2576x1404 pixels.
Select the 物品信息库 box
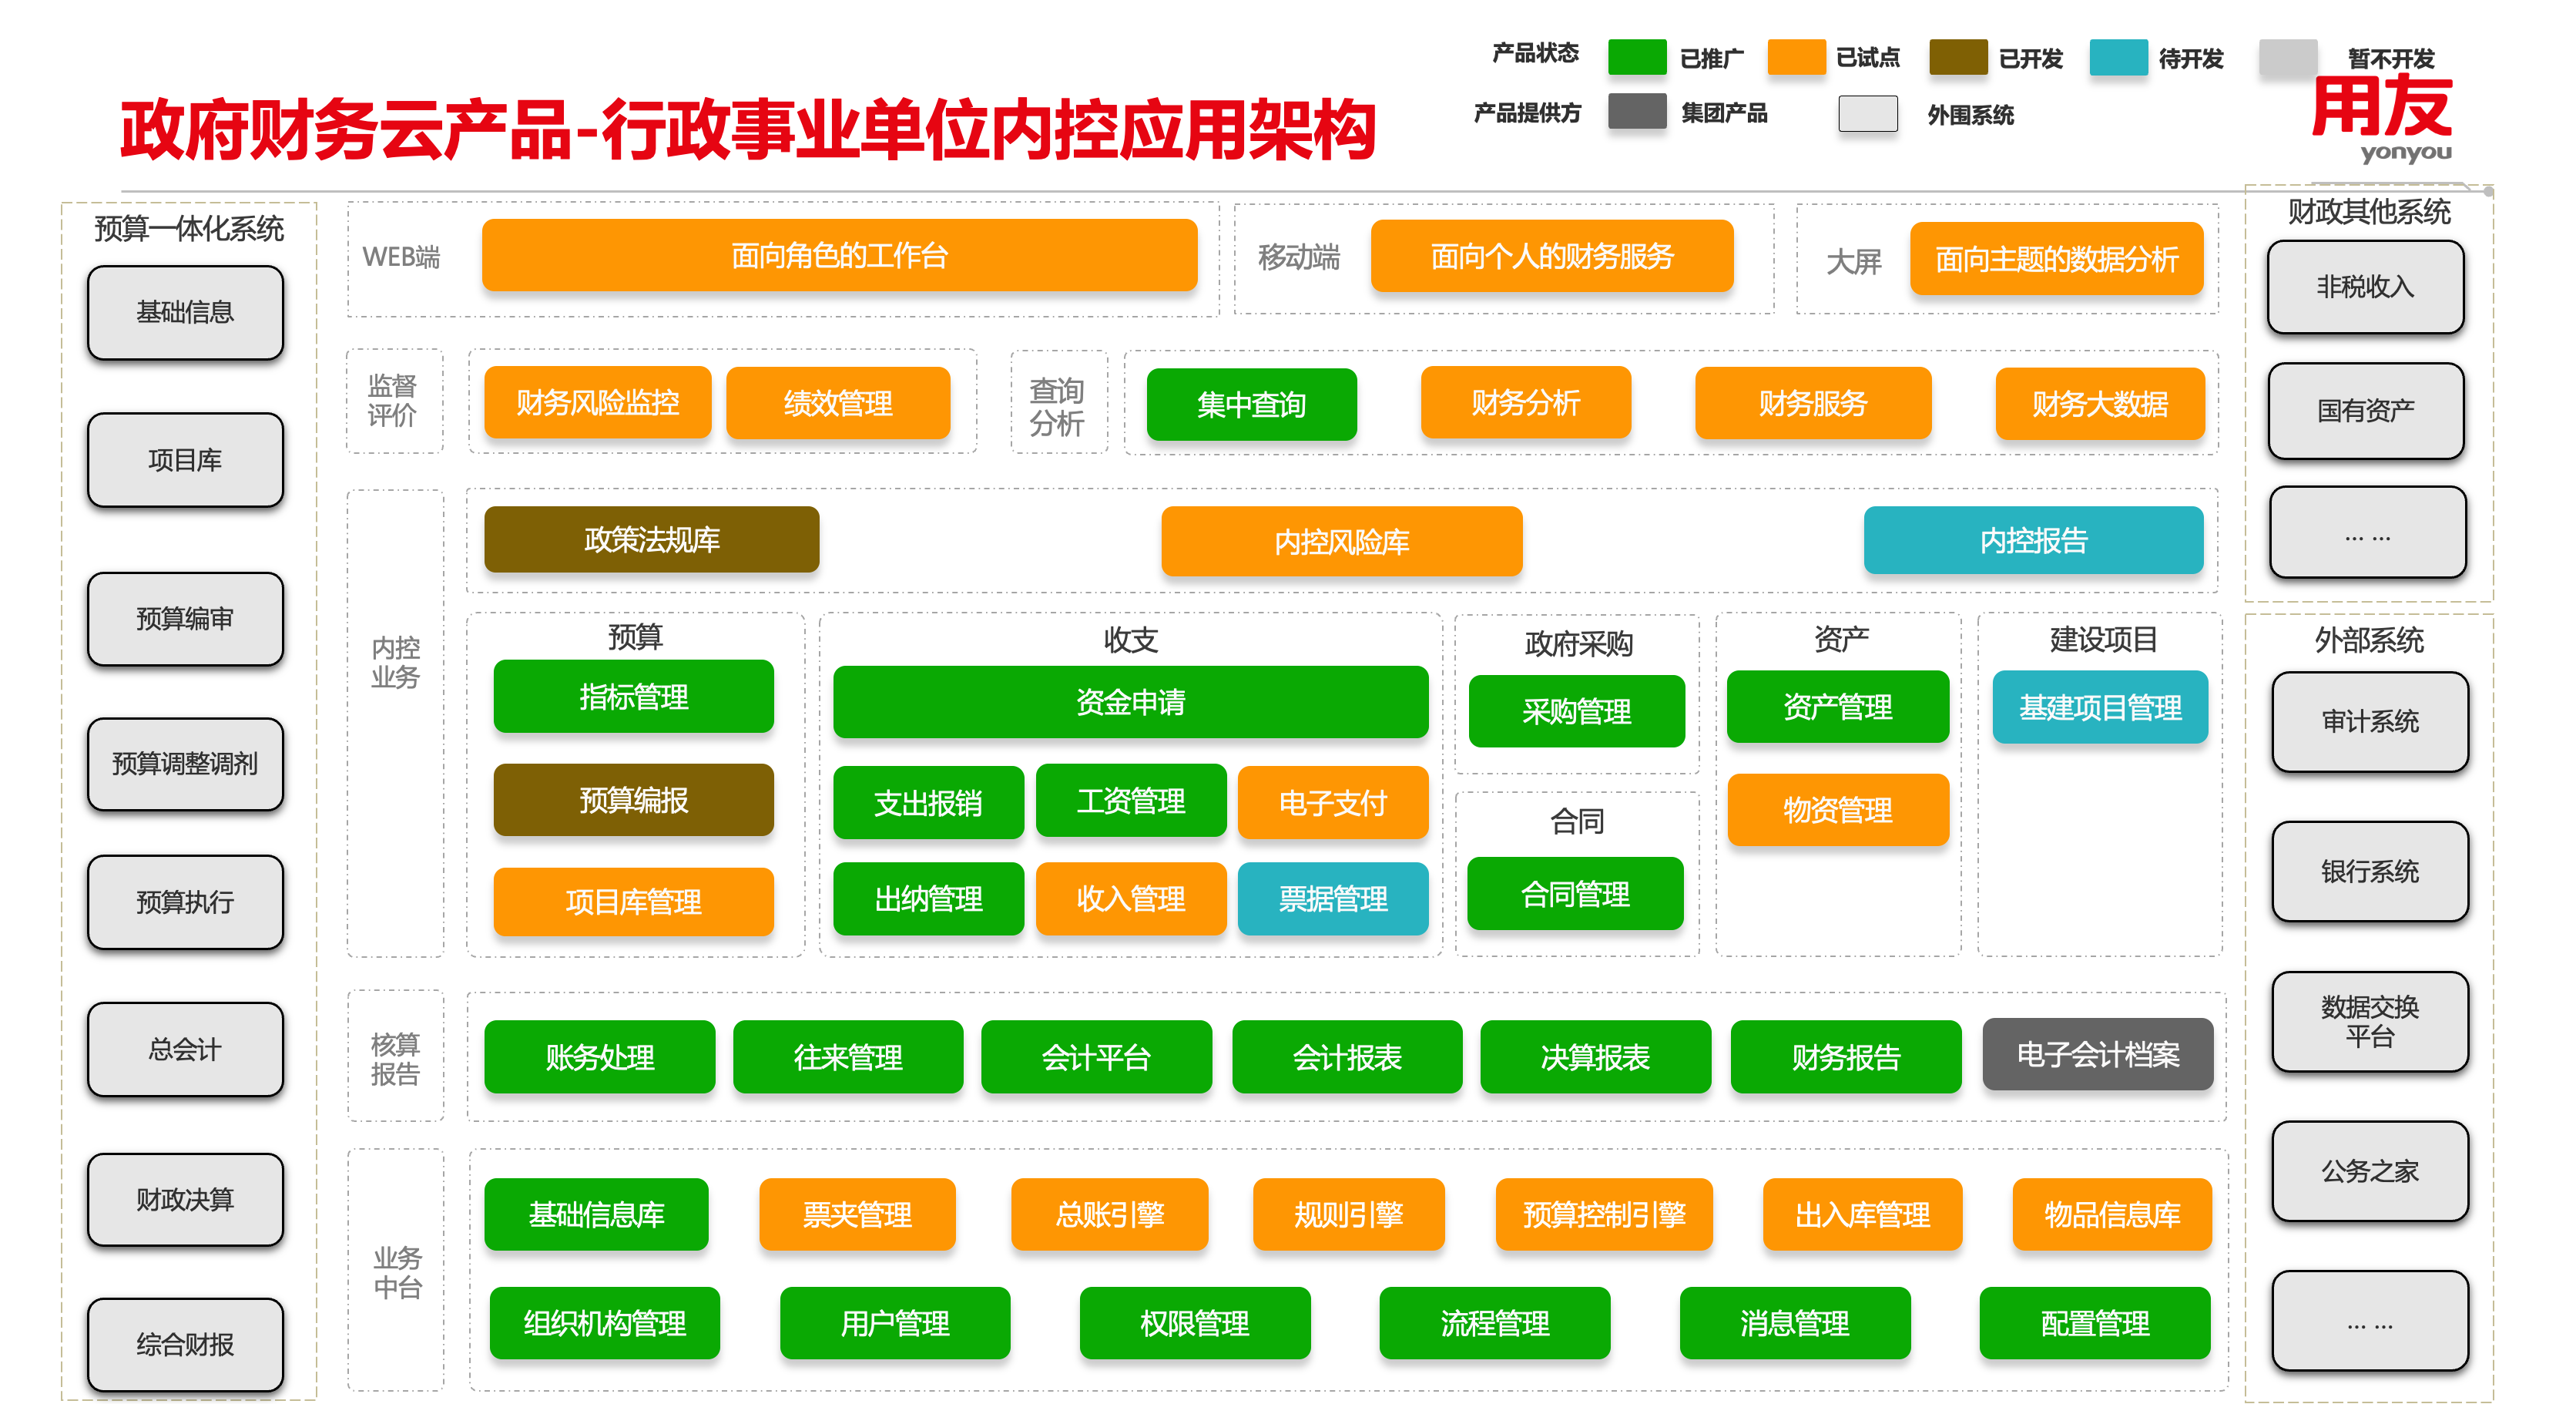click(x=2112, y=1214)
